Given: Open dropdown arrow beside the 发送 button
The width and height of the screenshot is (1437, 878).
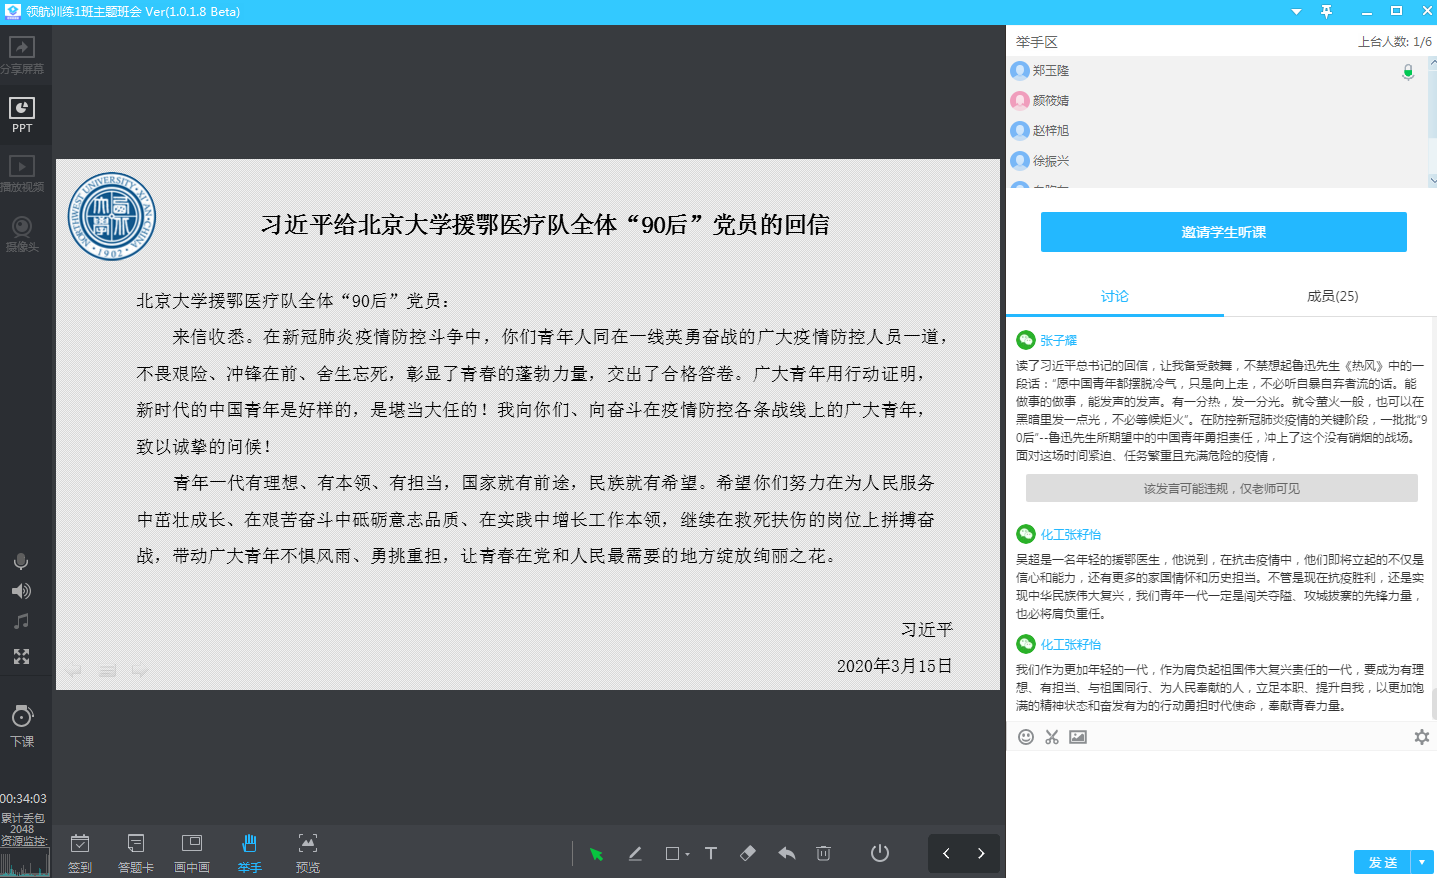Looking at the screenshot, I should point(1422,862).
